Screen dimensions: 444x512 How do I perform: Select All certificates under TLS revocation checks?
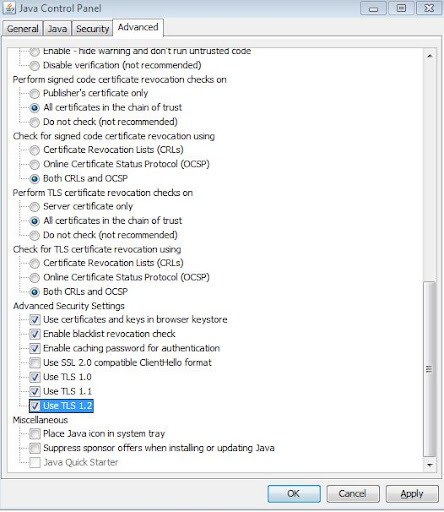pos(34,221)
